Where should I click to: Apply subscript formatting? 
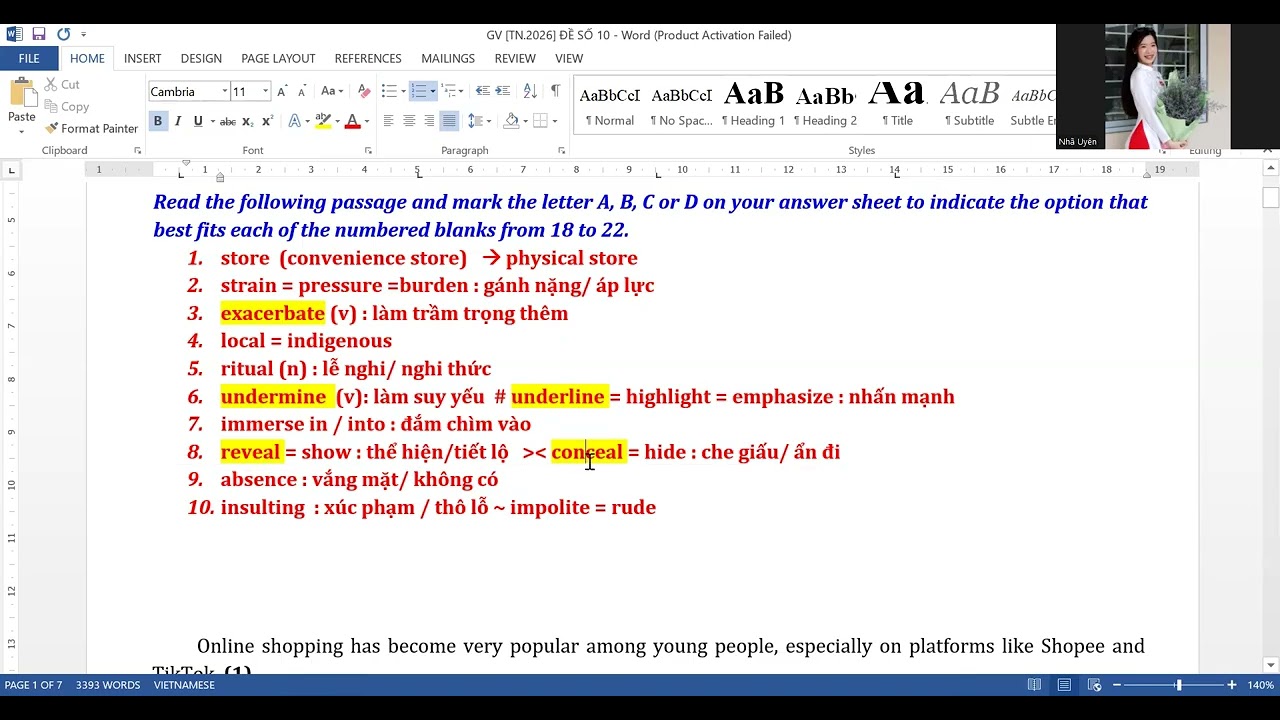pos(249,121)
